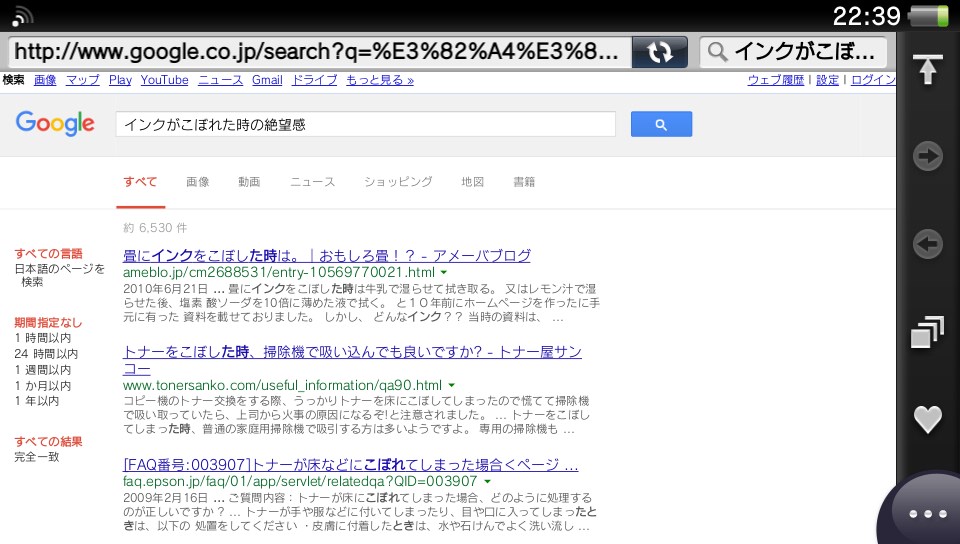
Task: Open the FAQ番号:003907 result title
Action: point(351,464)
